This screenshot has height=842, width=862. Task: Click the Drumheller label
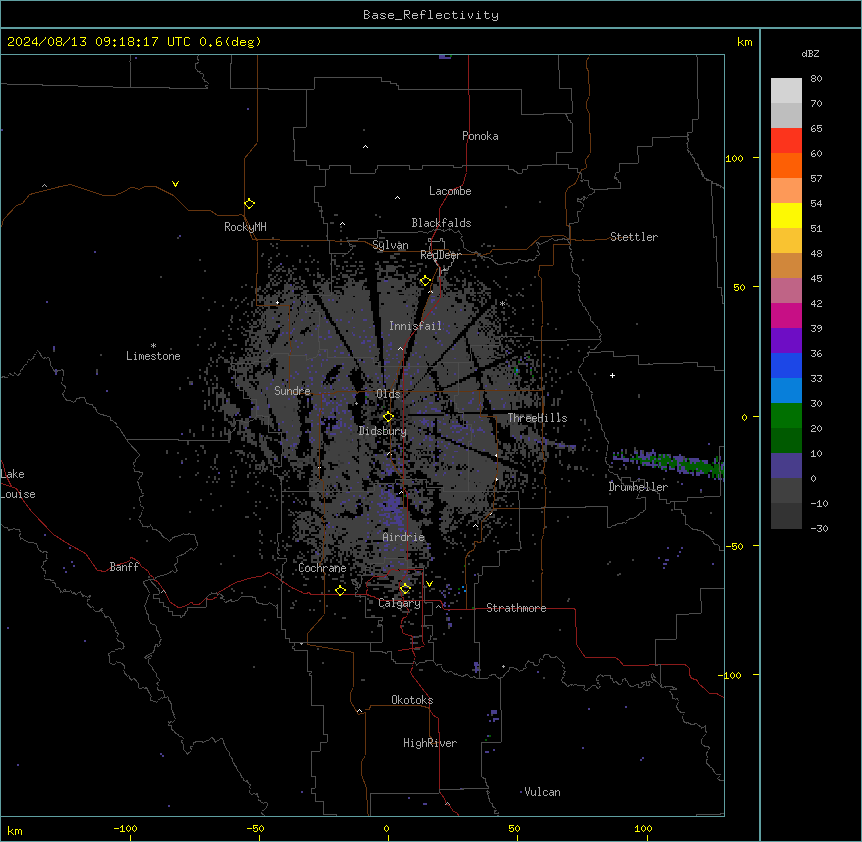(x=638, y=487)
